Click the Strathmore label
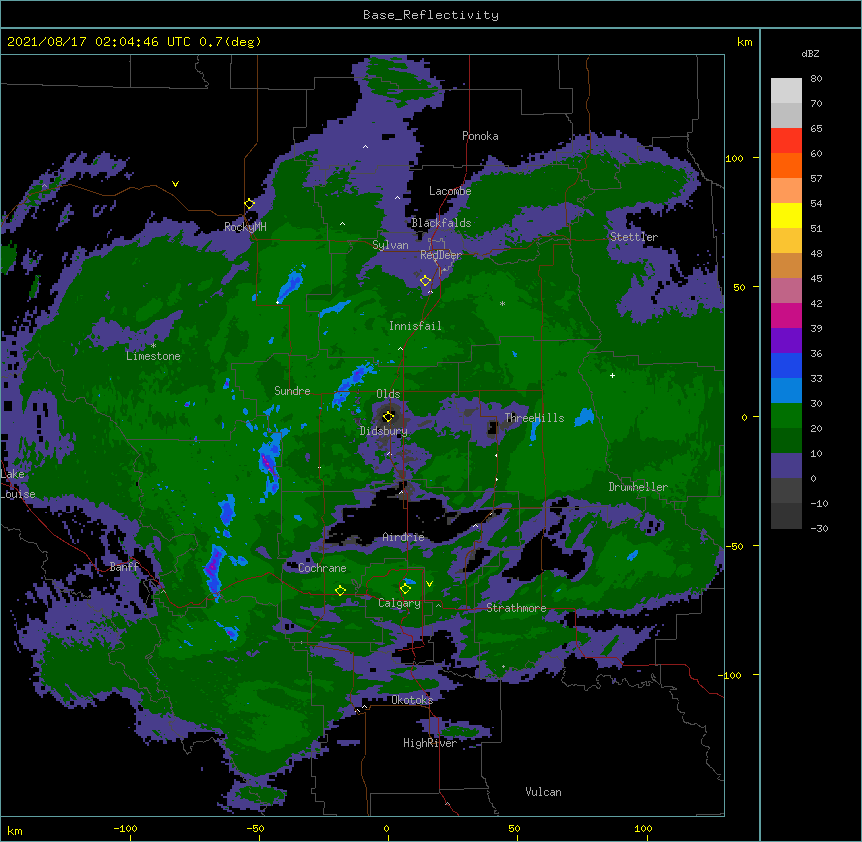 coord(516,608)
